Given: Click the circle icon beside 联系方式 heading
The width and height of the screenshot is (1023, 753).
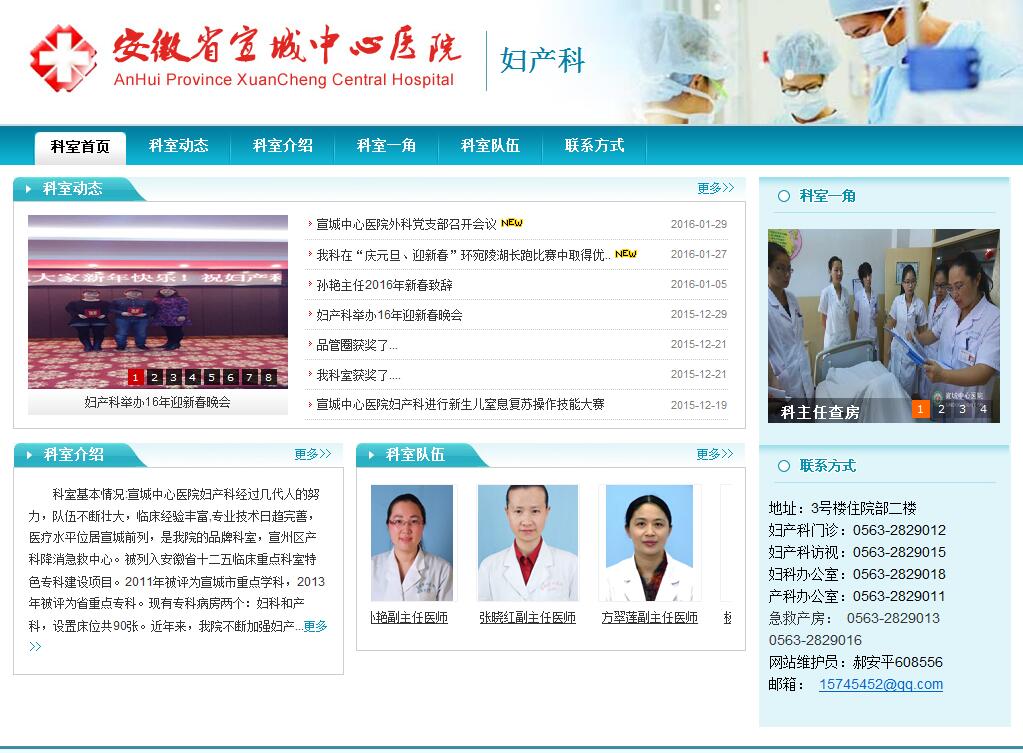Looking at the screenshot, I should pyautogui.click(x=784, y=466).
